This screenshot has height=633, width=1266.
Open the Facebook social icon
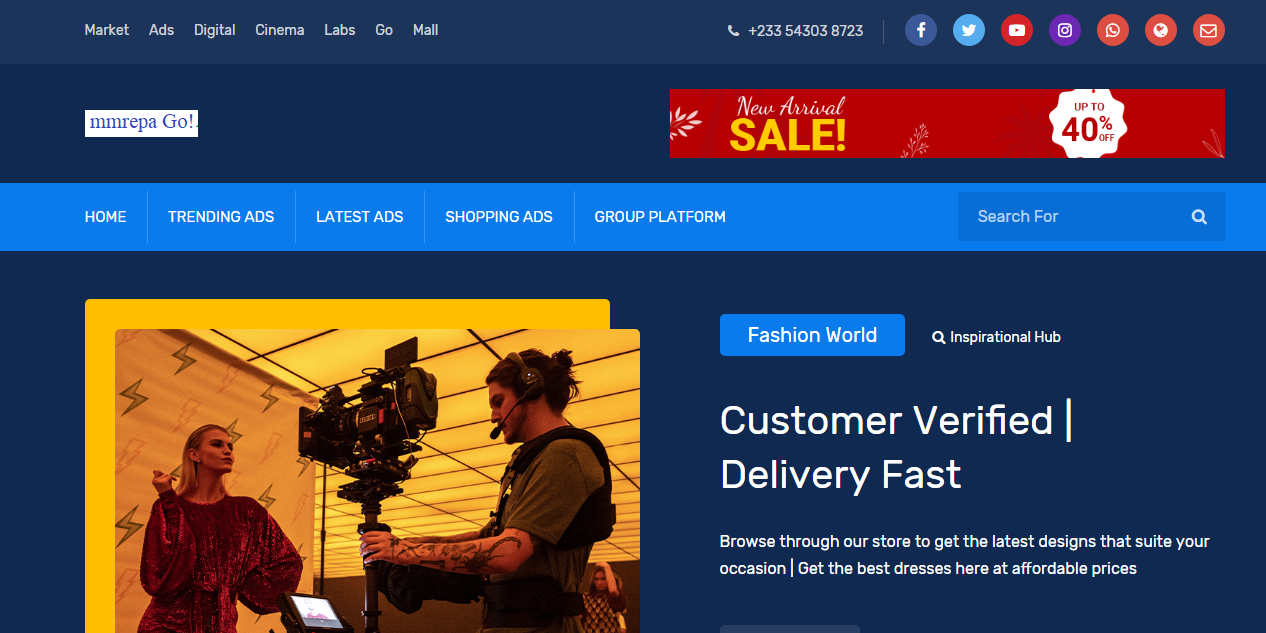[x=920, y=30]
